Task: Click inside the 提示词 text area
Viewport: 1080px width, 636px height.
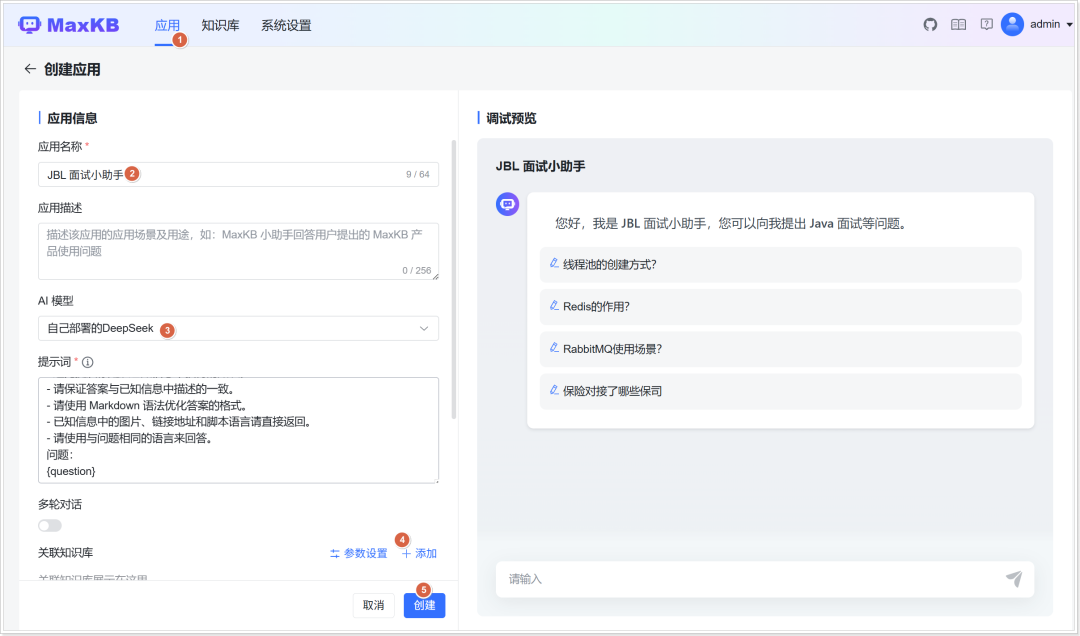Action: [238, 430]
